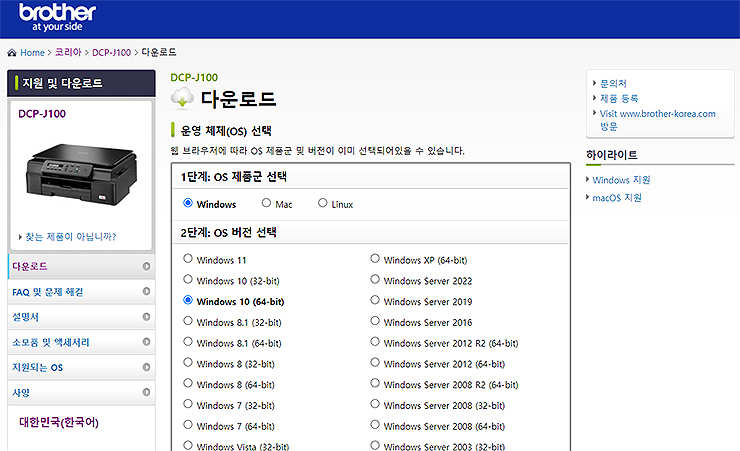Open the Windows 지원 highlight link

[x=621, y=180]
